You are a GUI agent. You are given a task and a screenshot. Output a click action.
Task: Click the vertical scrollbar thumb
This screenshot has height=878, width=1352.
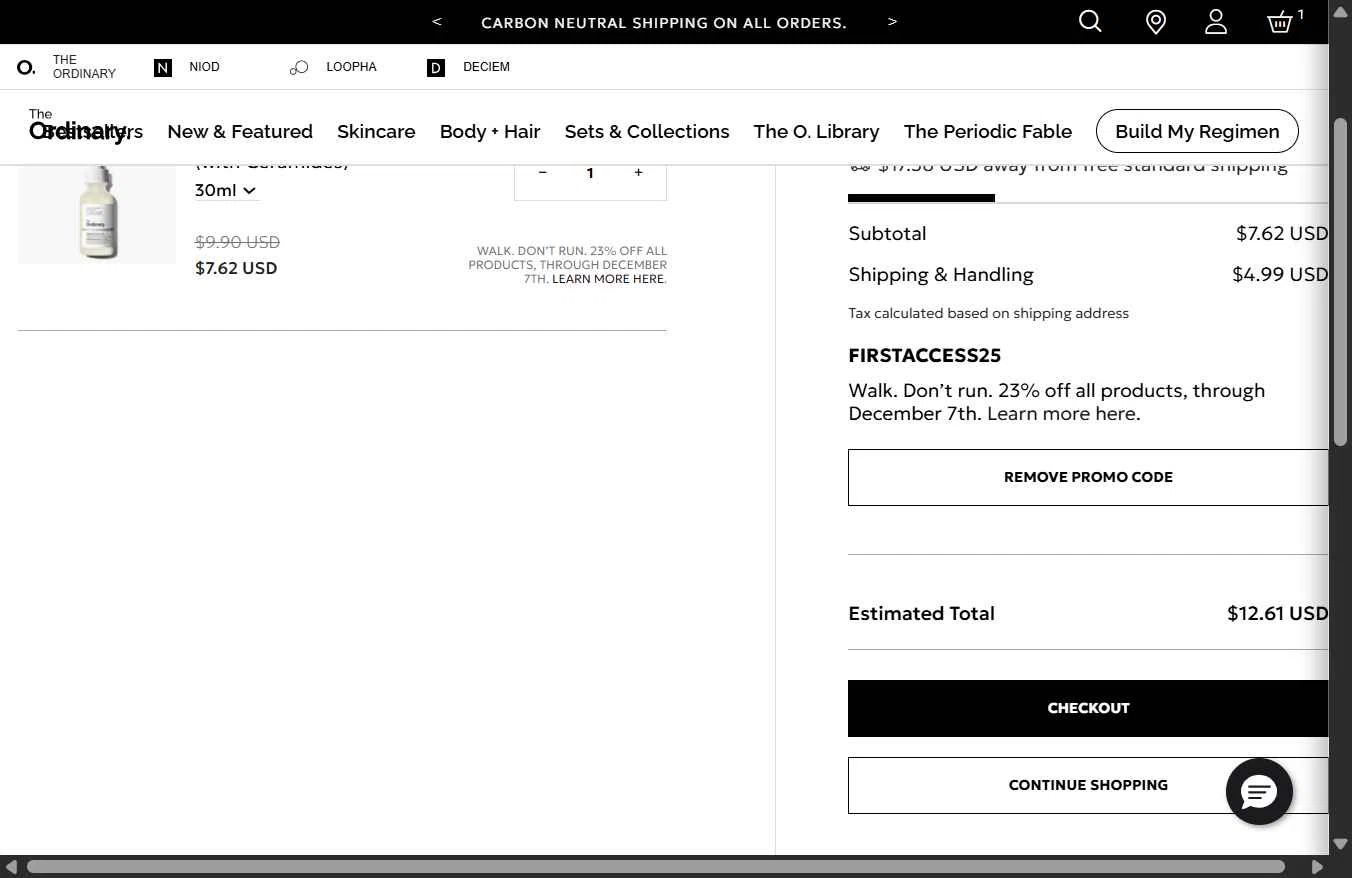point(1340,282)
